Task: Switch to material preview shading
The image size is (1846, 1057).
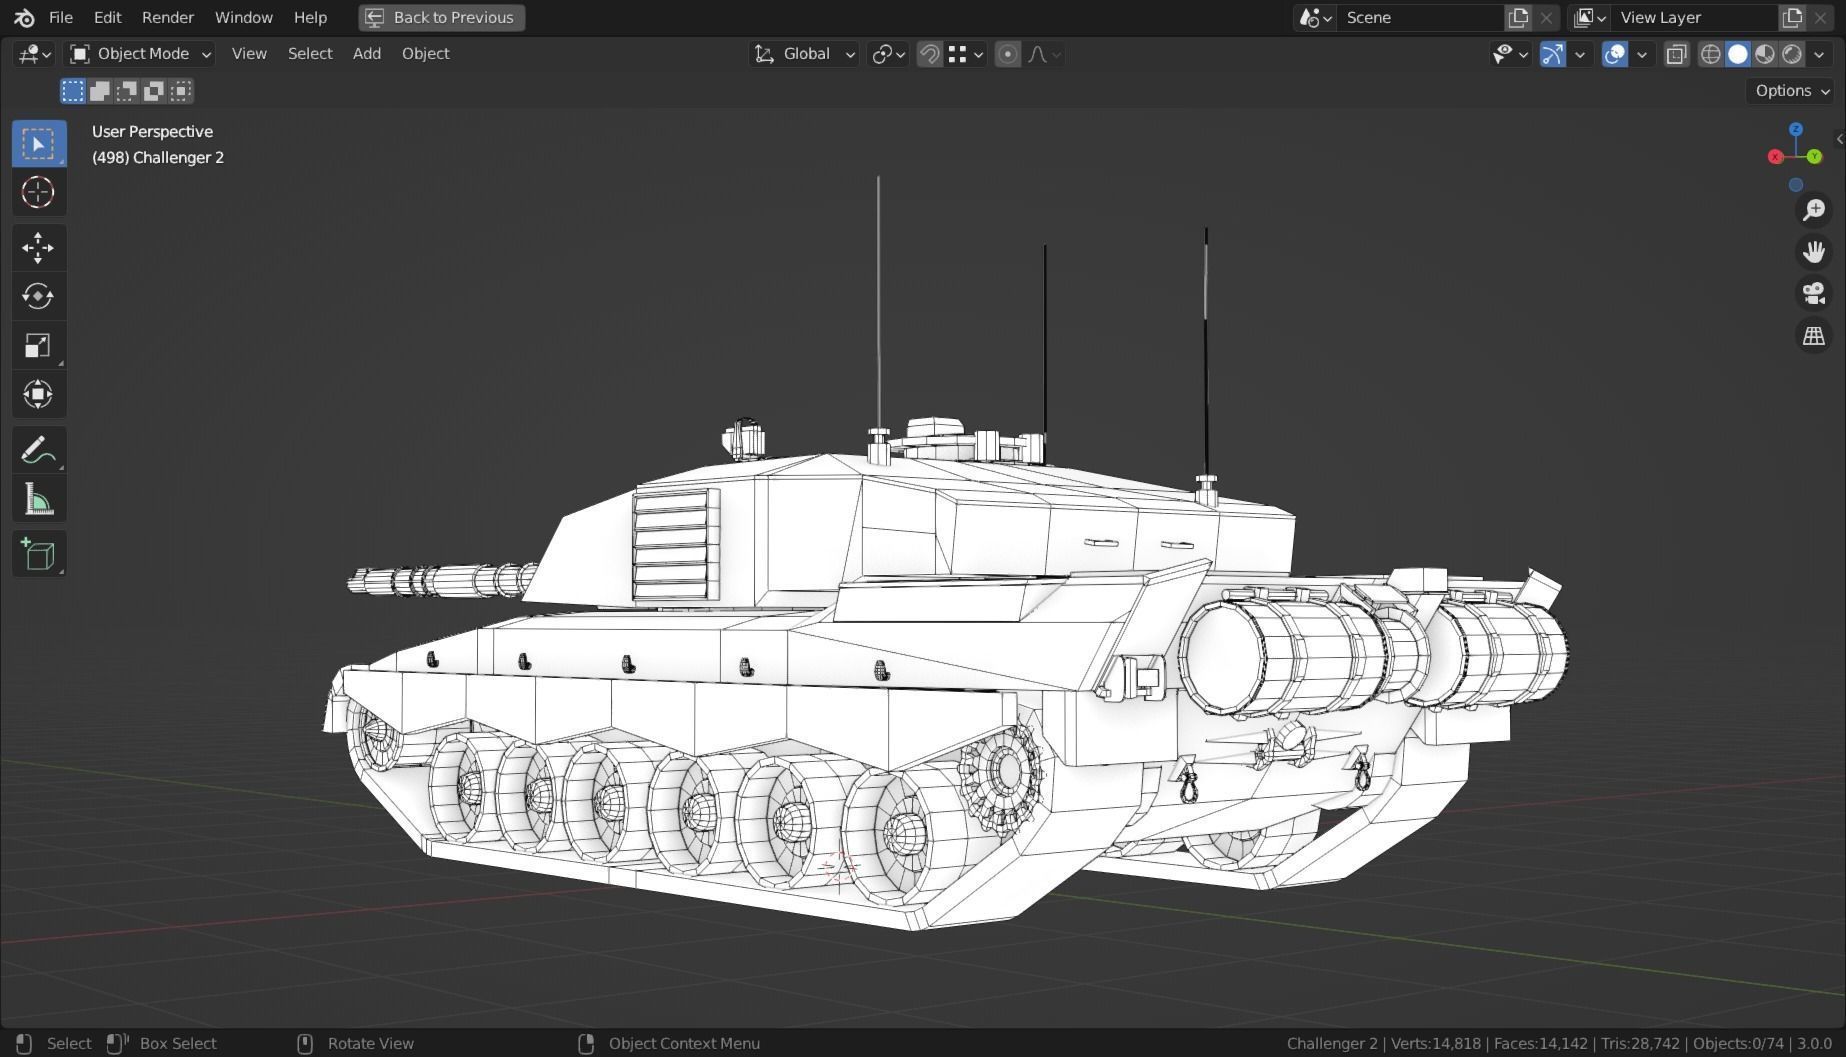Action: 1765,54
